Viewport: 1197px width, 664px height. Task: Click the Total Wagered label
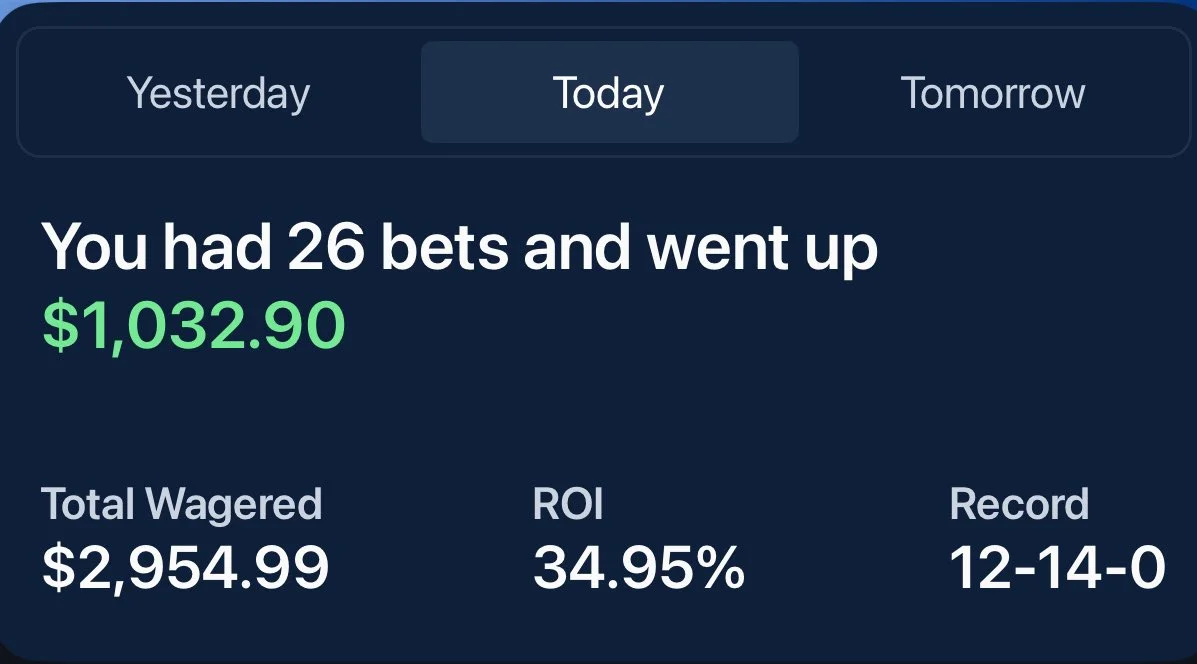pyautogui.click(x=182, y=503)
